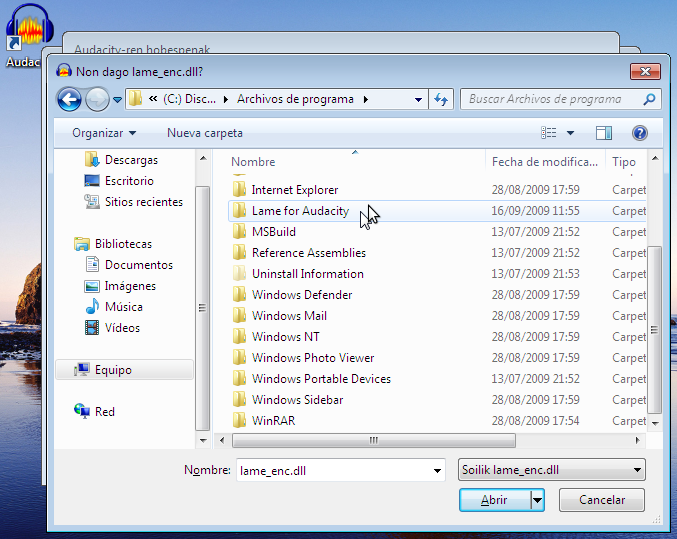Viewport: 677px width, 539px height.
Task: Expand arrow after Archivos de programa breadcrumb
Action: 366,100
